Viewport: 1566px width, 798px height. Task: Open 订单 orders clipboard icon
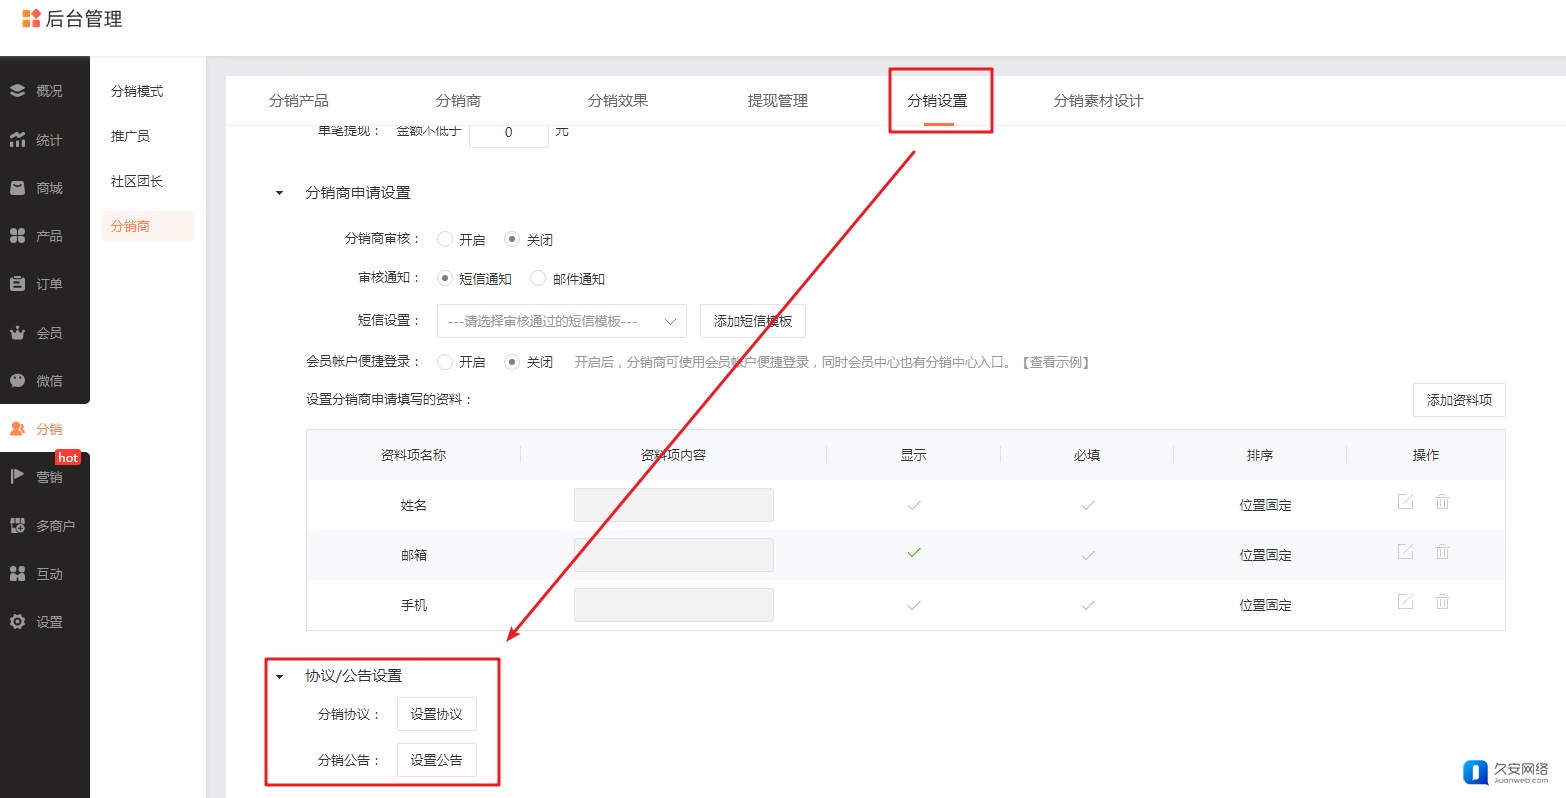click(17, 284)
